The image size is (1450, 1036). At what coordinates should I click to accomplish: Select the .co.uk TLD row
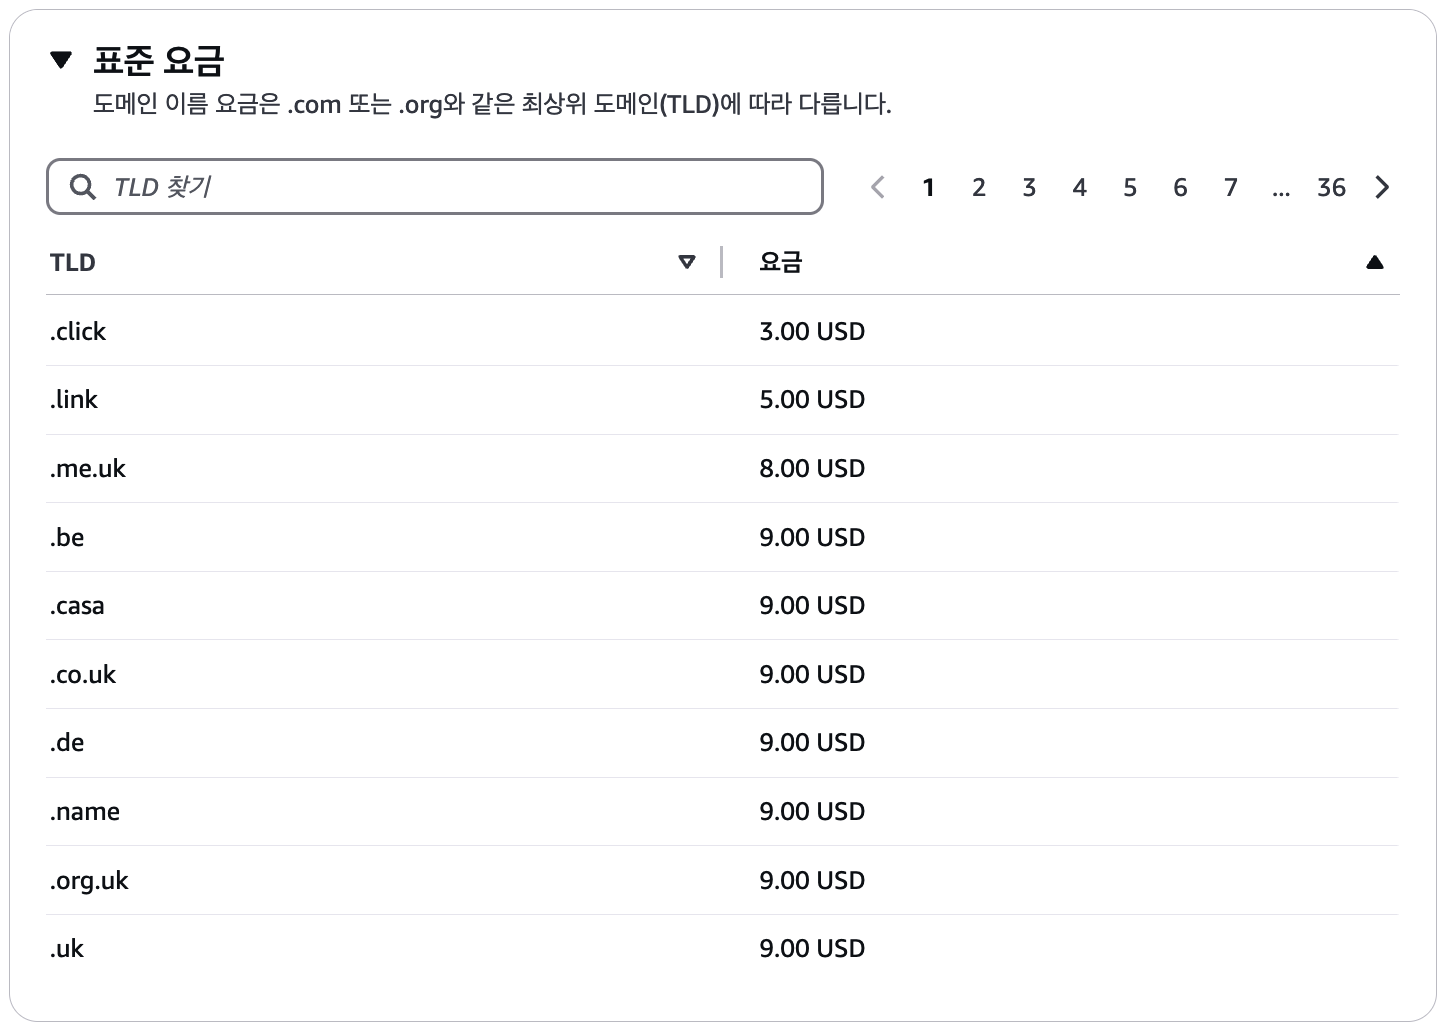click(x=83, y=674)
